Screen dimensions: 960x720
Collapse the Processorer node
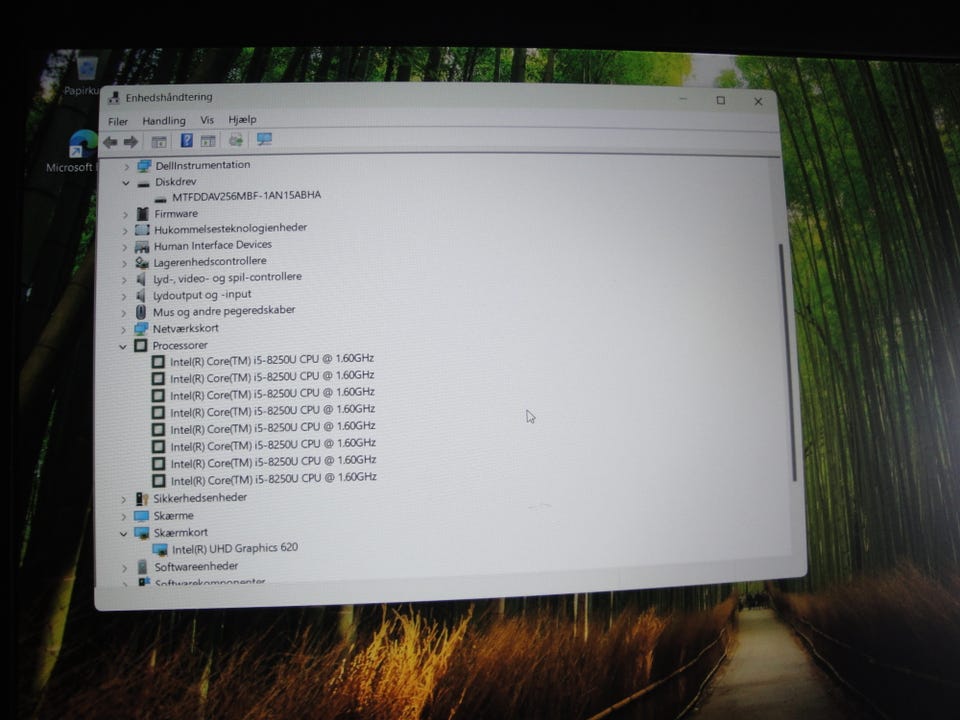coord(123,347)
